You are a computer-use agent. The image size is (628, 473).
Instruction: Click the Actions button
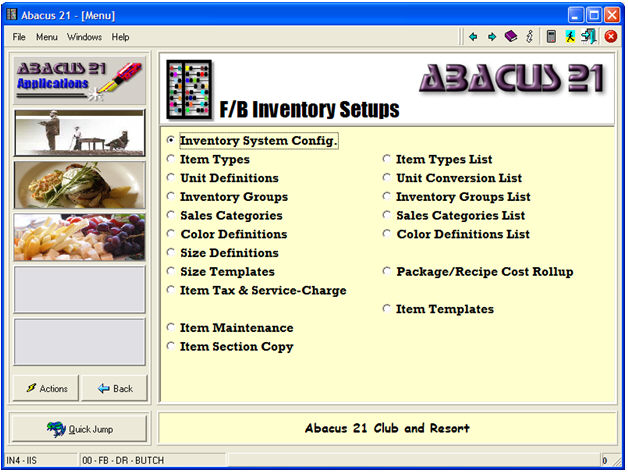[46, 388]
